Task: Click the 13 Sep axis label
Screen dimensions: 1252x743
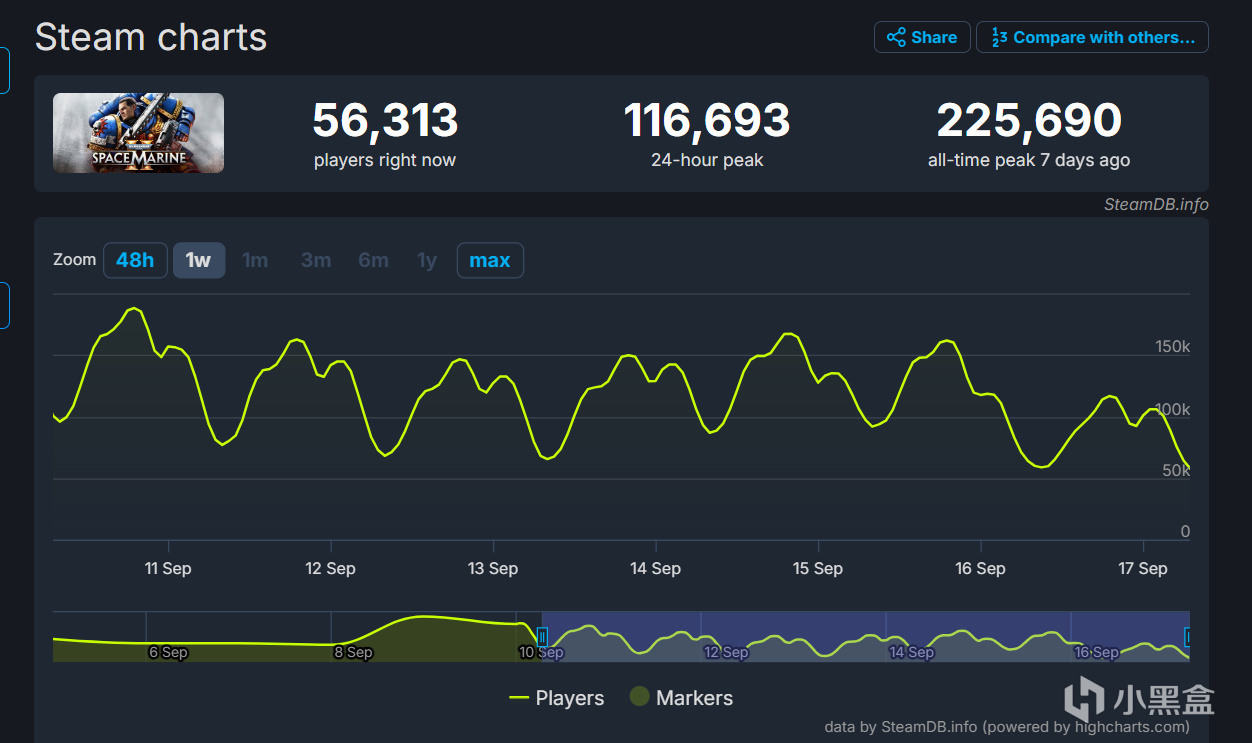Action: (x=493, y=568)
